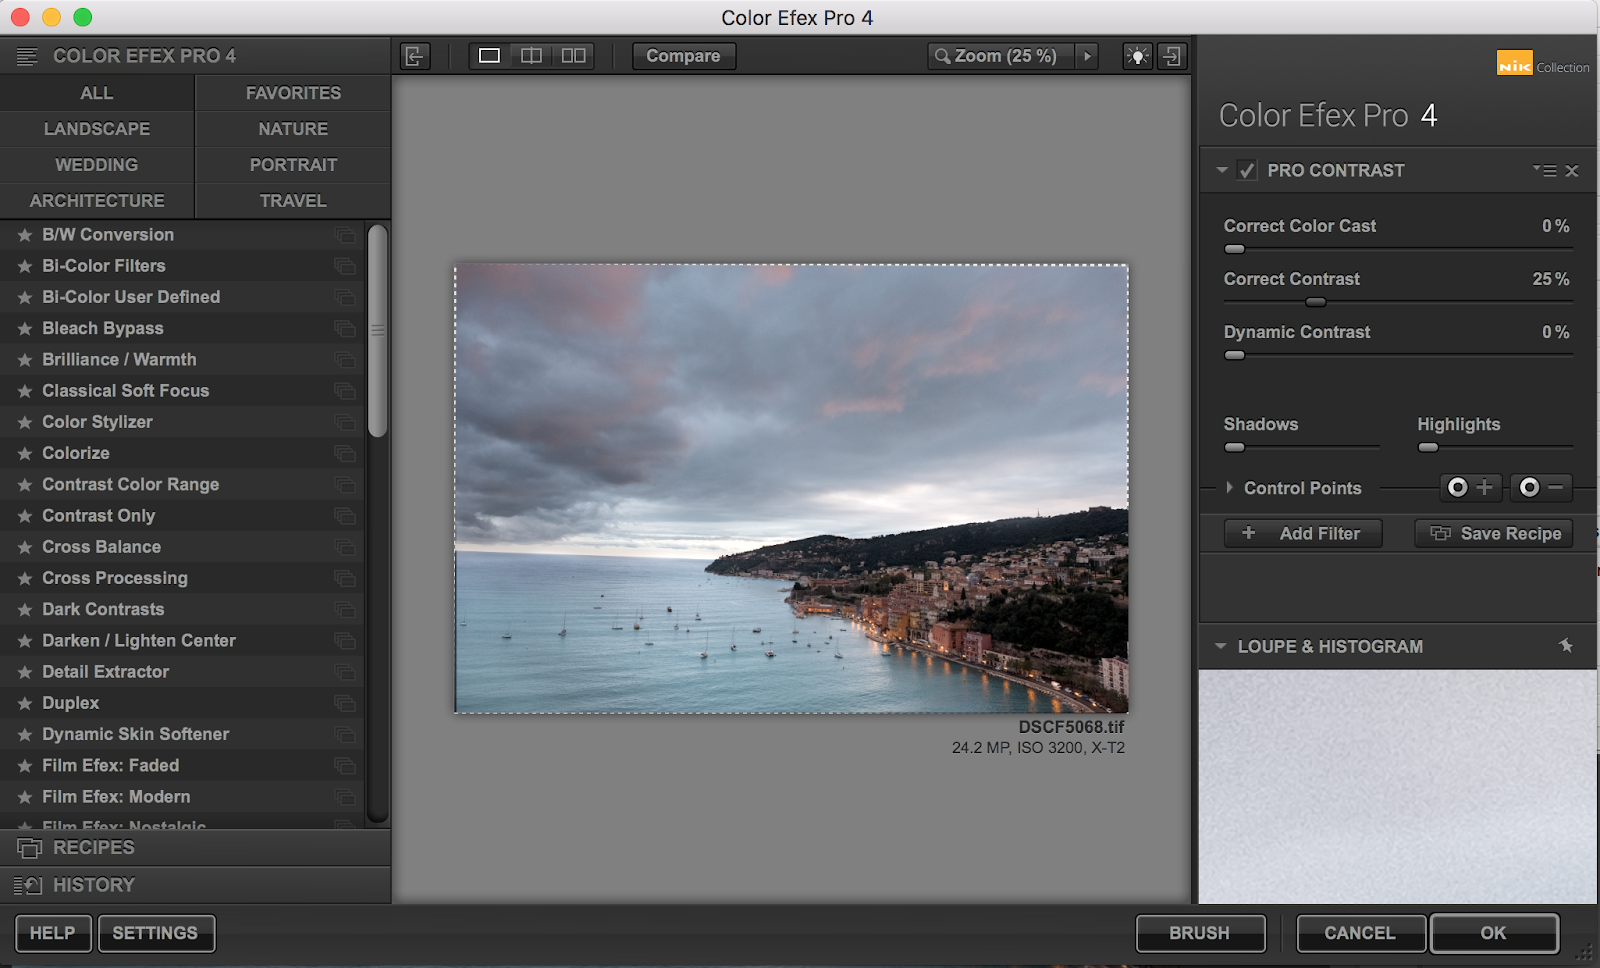Open zoom options arrow next to Zoom
1600x968 pixels.
pyautogui.click(x=1087, y=56)
